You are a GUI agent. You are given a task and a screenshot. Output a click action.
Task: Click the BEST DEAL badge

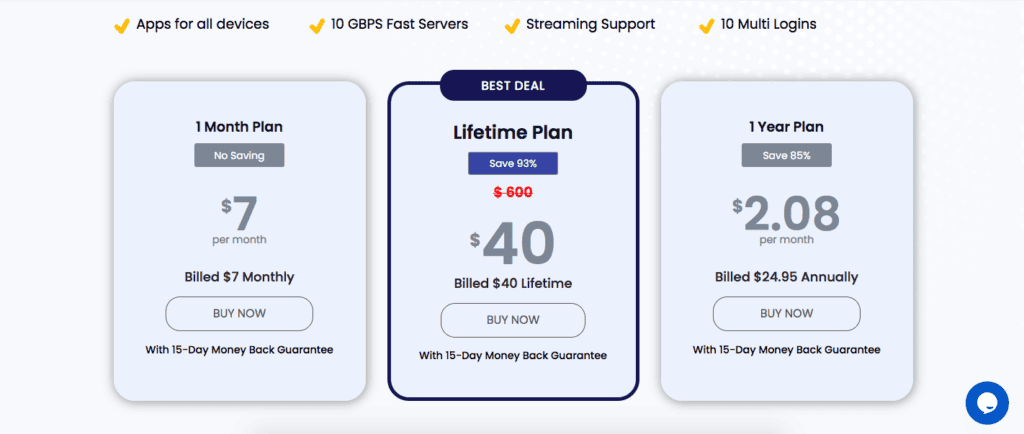[x=513, y=85]
